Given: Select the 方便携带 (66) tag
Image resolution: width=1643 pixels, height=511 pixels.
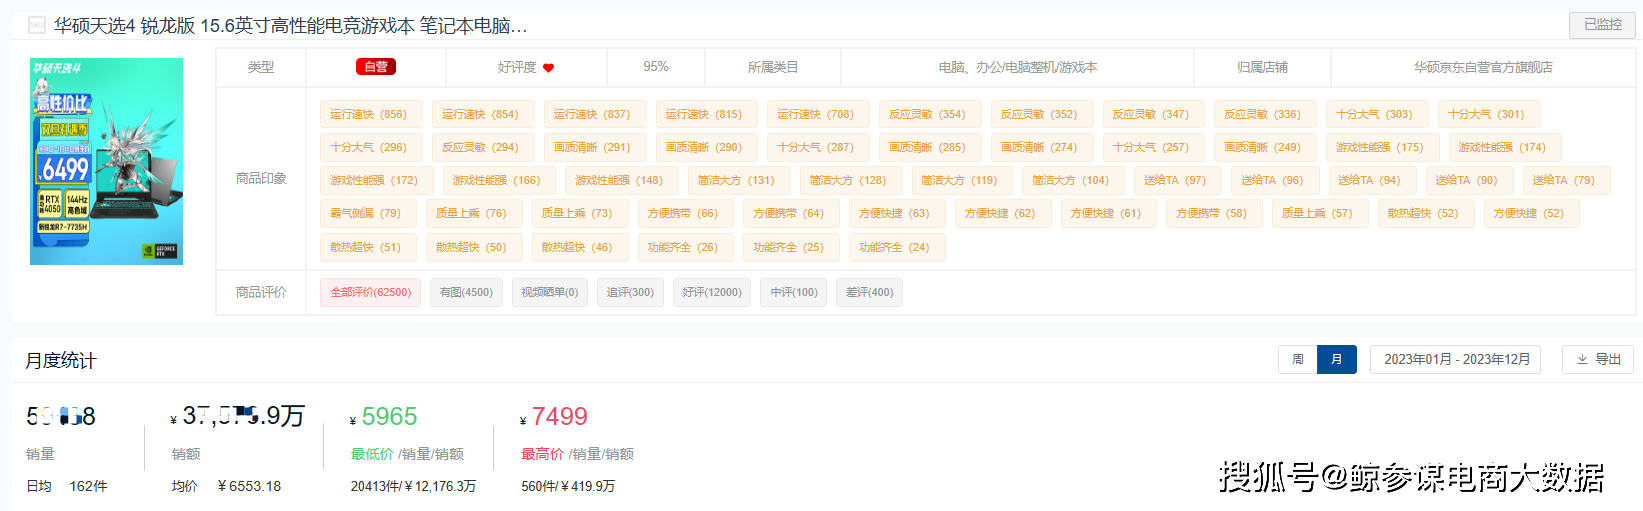Looking at the screenshot, I should pyautogui.click(x=684, y=213).
